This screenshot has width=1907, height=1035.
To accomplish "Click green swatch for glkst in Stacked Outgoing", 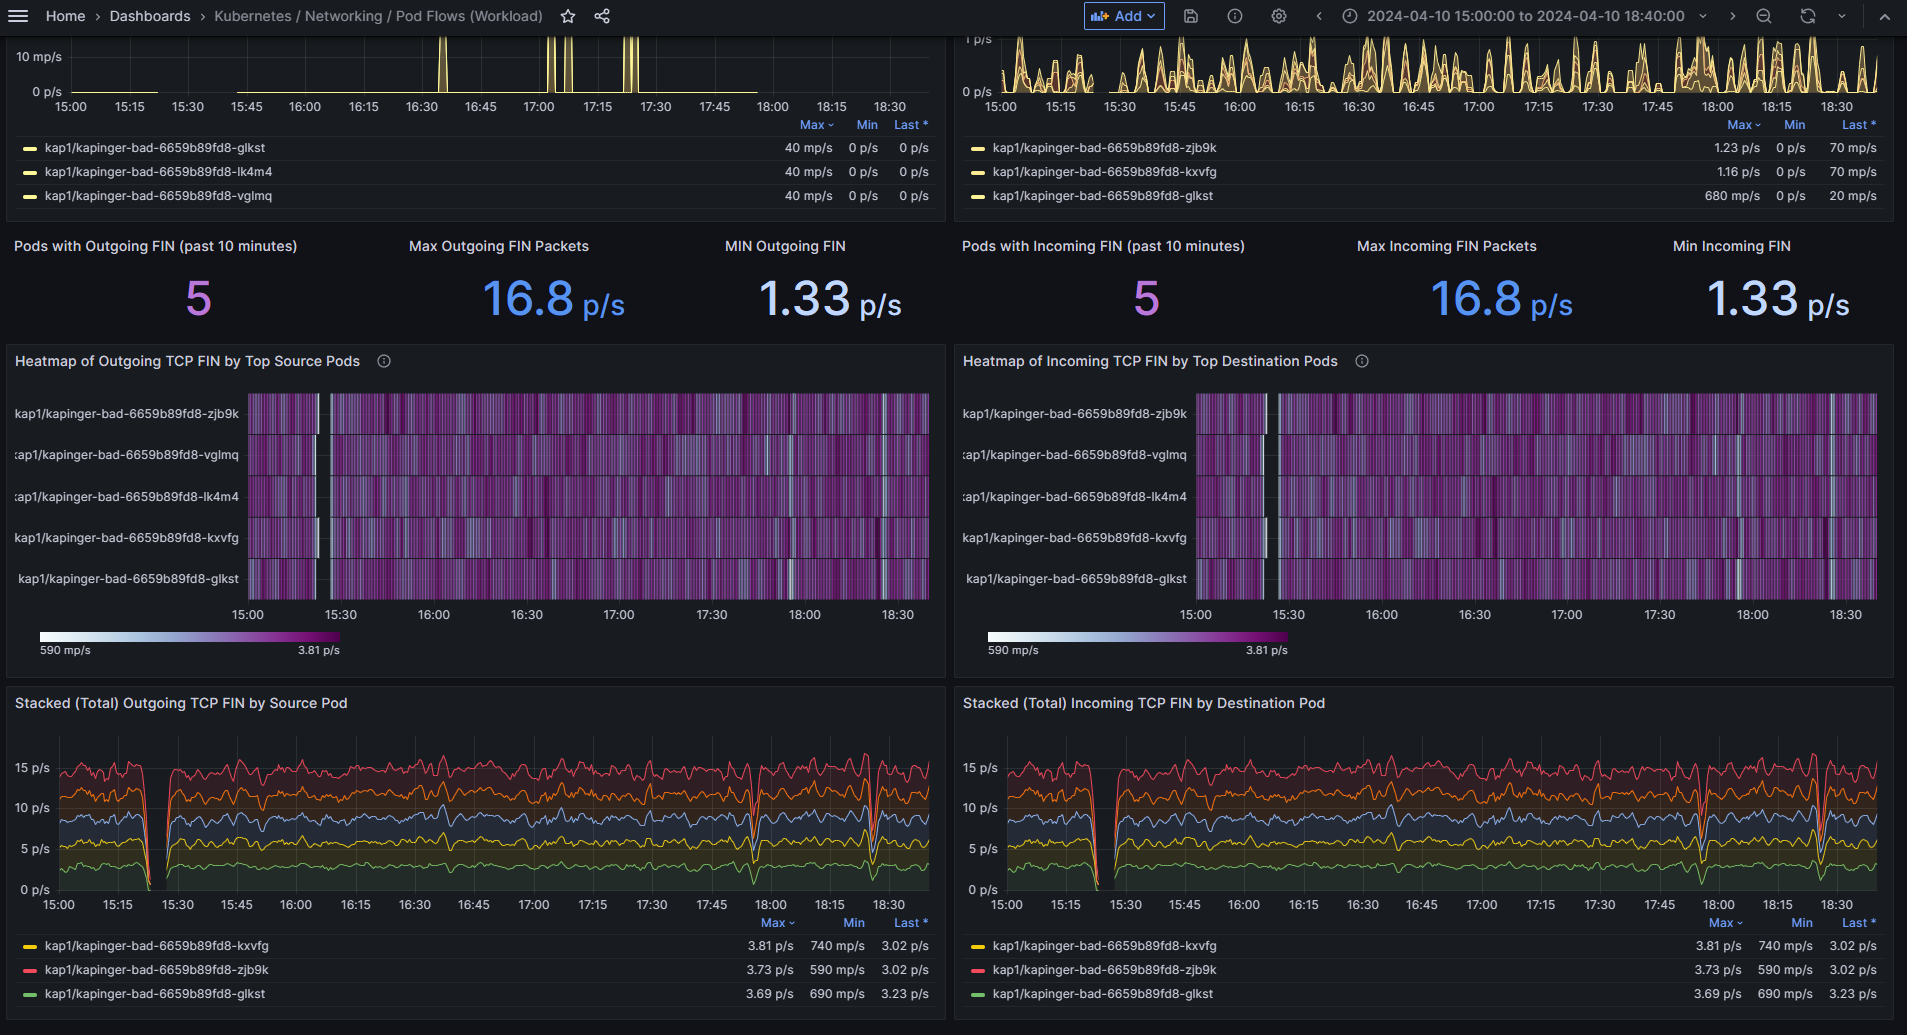I will pyautogui.click(x=30, y=994).
